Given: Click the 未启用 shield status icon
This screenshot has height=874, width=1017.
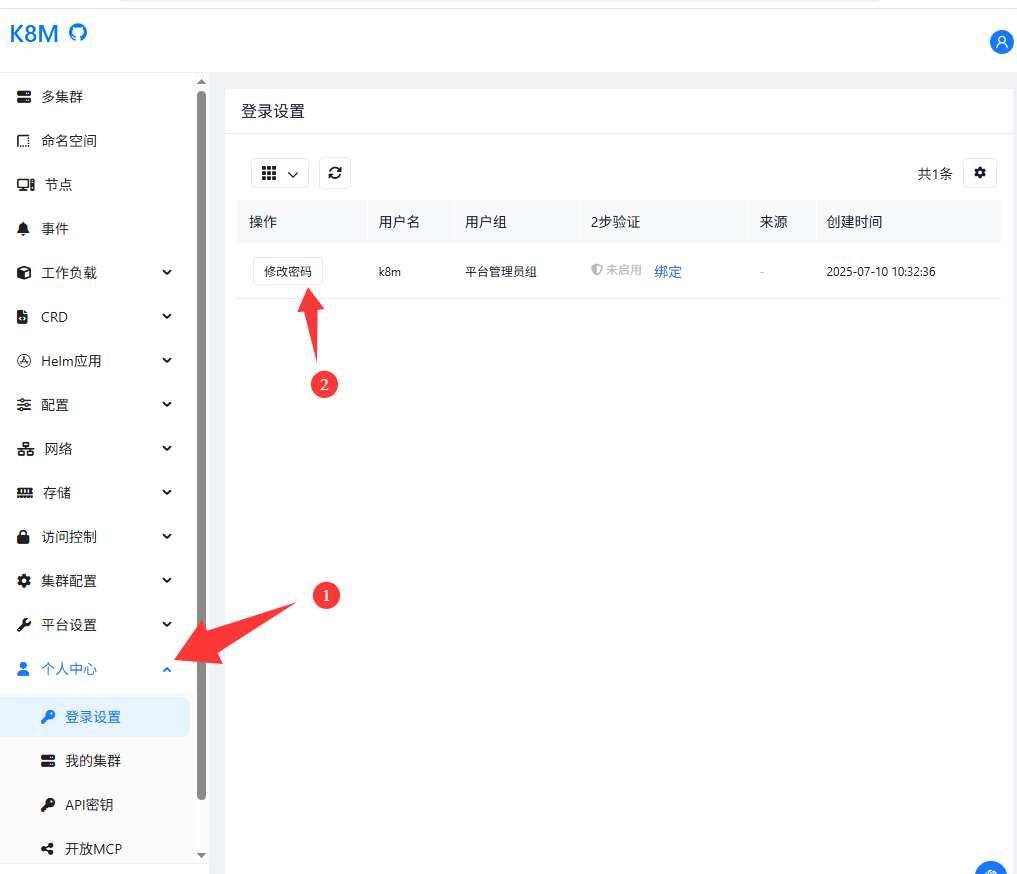Looking at the screenshot, I should click(x=597, y=270).
